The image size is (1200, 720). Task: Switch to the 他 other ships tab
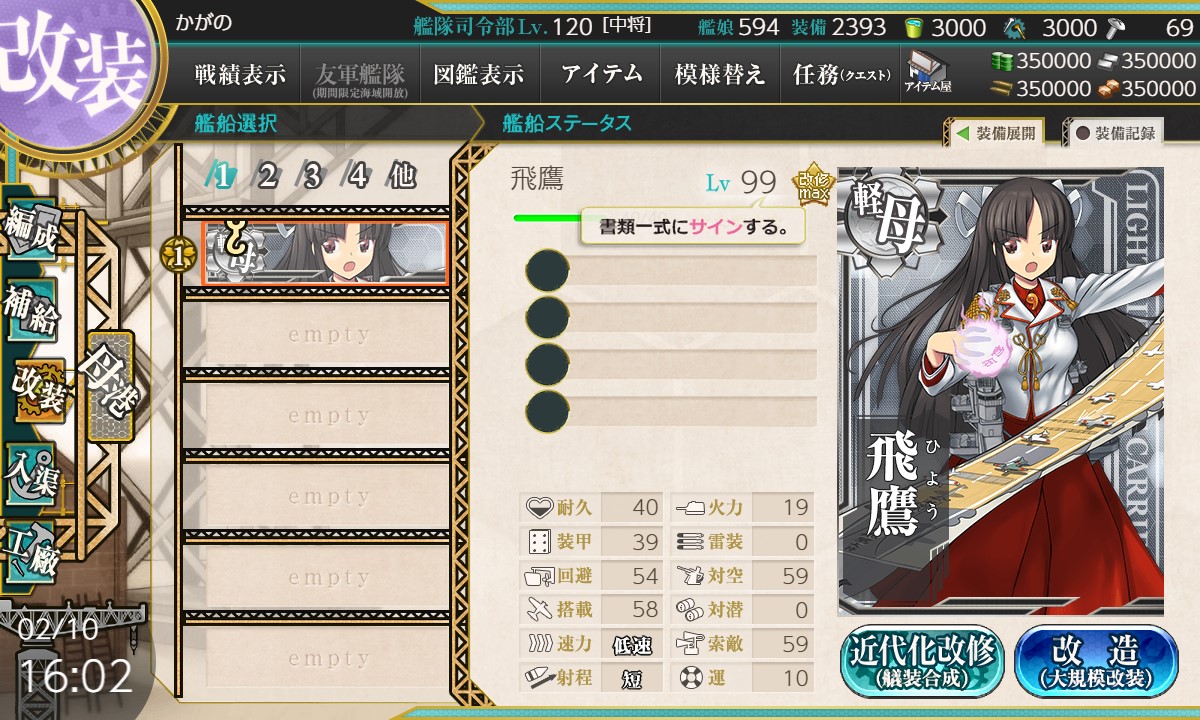402,177
